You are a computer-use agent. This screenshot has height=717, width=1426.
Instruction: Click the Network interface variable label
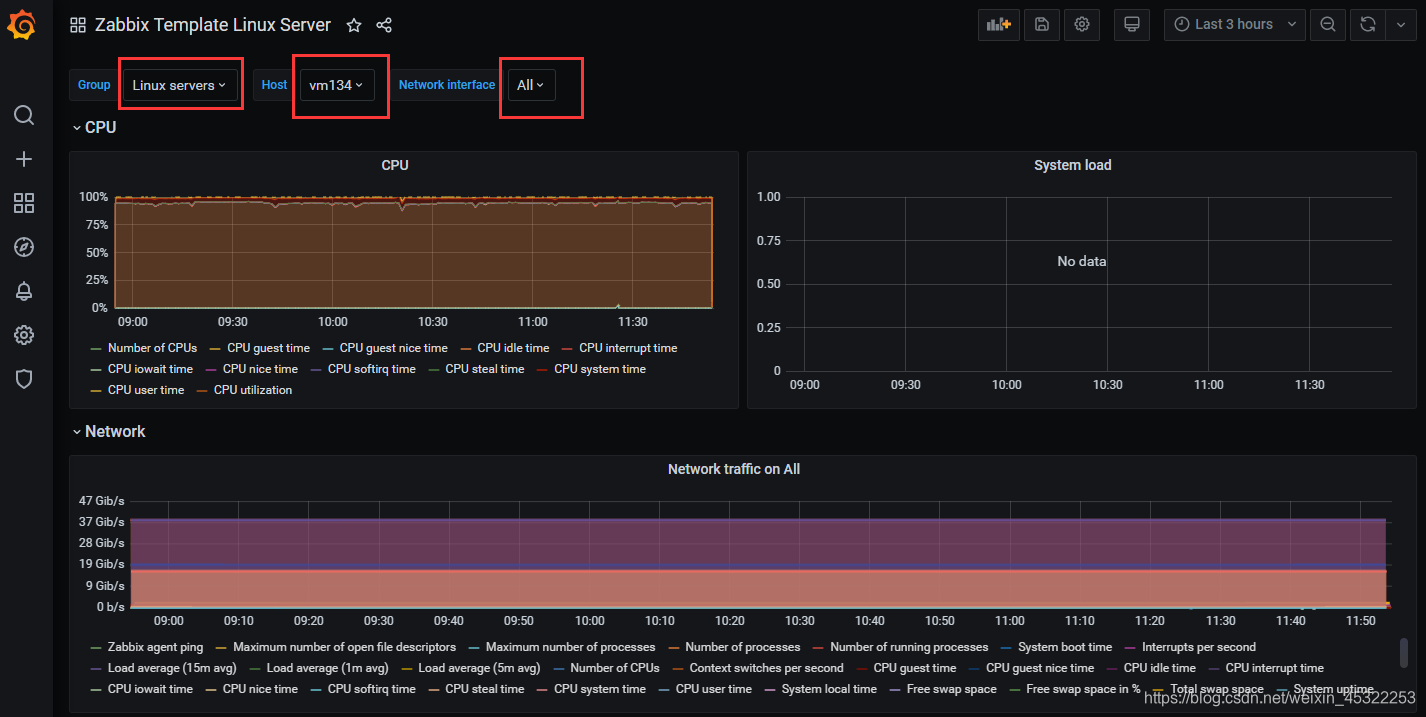click(447, 85)
